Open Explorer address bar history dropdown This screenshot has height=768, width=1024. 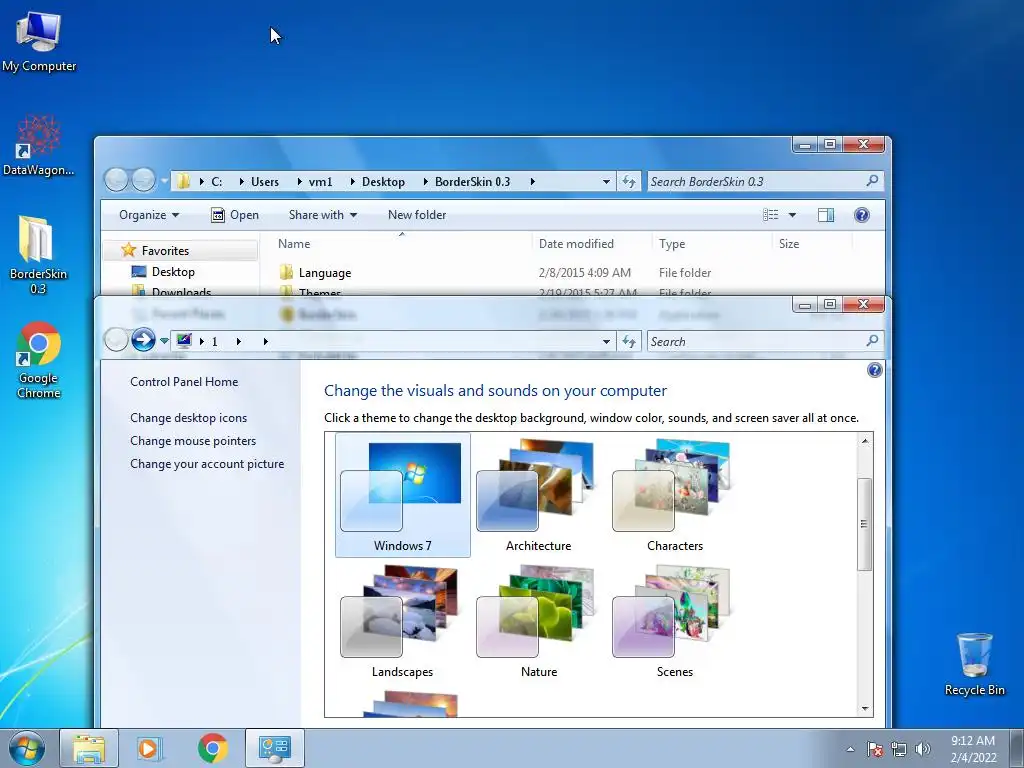(606, 182)
